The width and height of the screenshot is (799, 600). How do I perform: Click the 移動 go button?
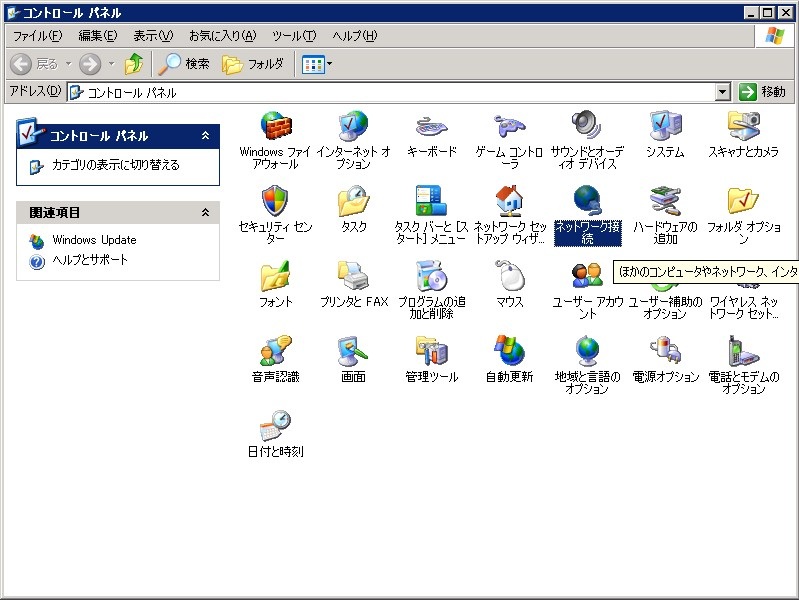tap(763, 92)
